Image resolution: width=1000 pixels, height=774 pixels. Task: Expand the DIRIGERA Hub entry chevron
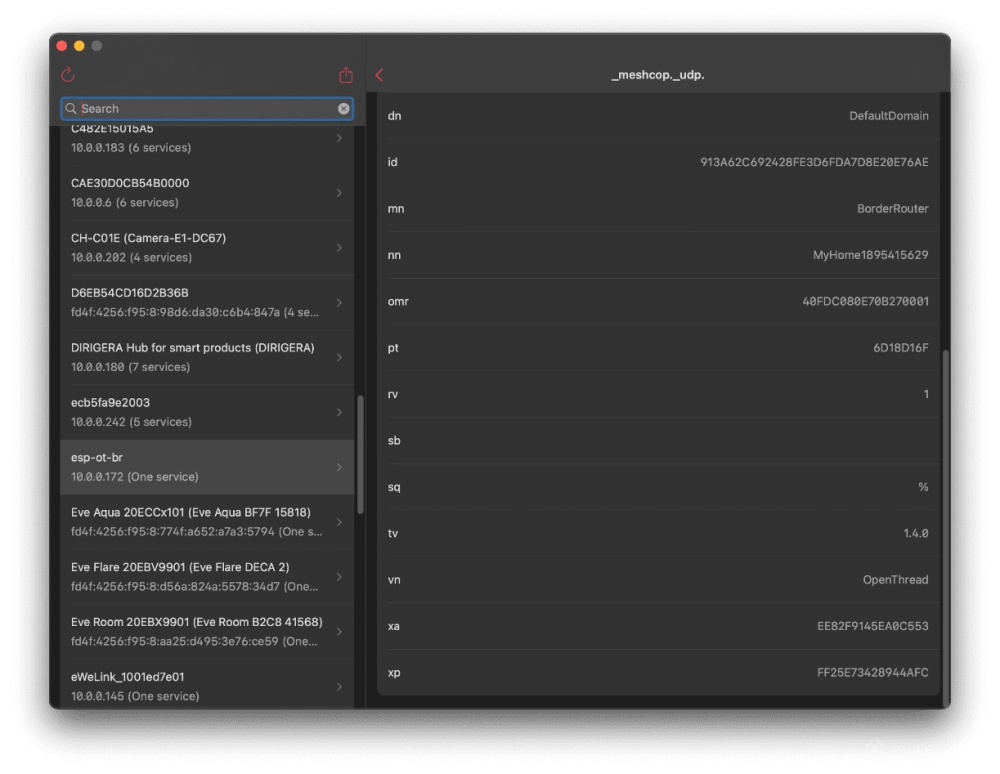click(339, 357)
